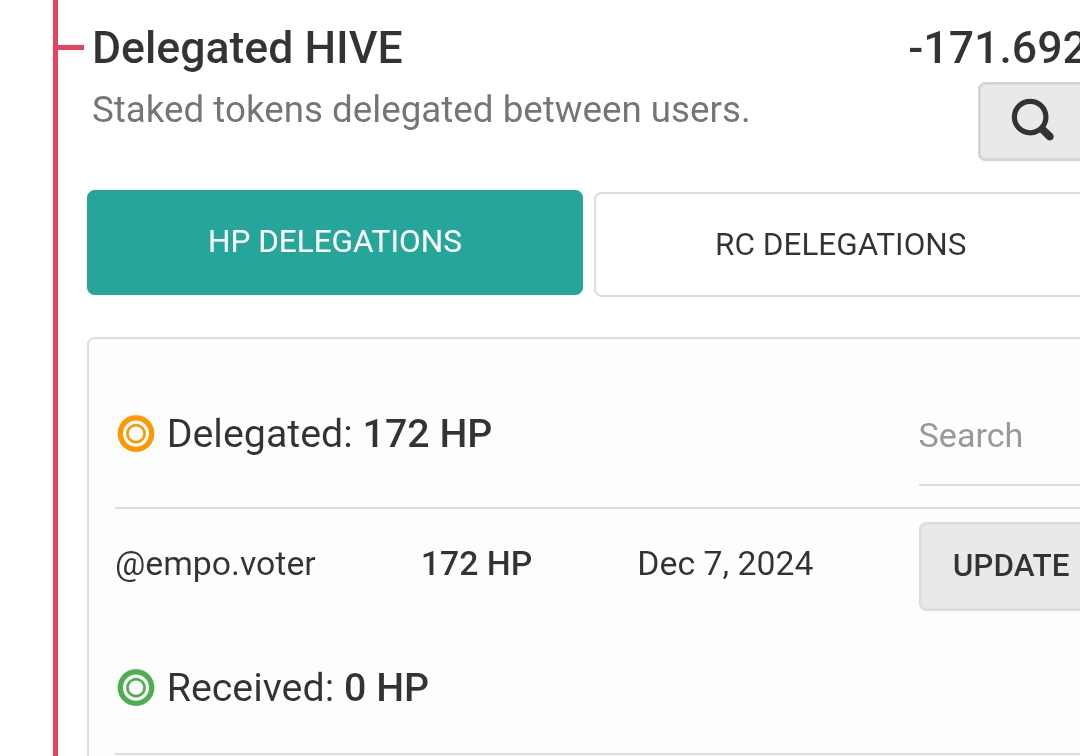This screenshot has width=1080, height=756.
Task: Click the green Received circle icon
Action: [136, 688]
